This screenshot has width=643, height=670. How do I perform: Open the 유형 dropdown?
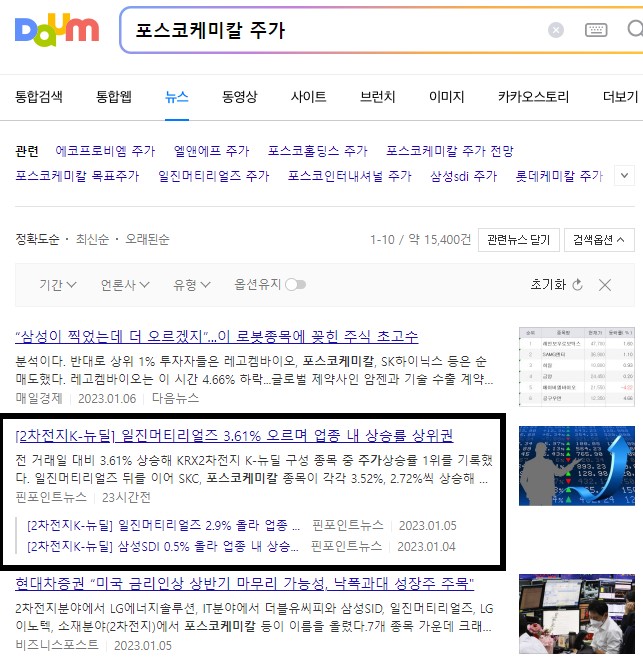[x=191, y=285]
